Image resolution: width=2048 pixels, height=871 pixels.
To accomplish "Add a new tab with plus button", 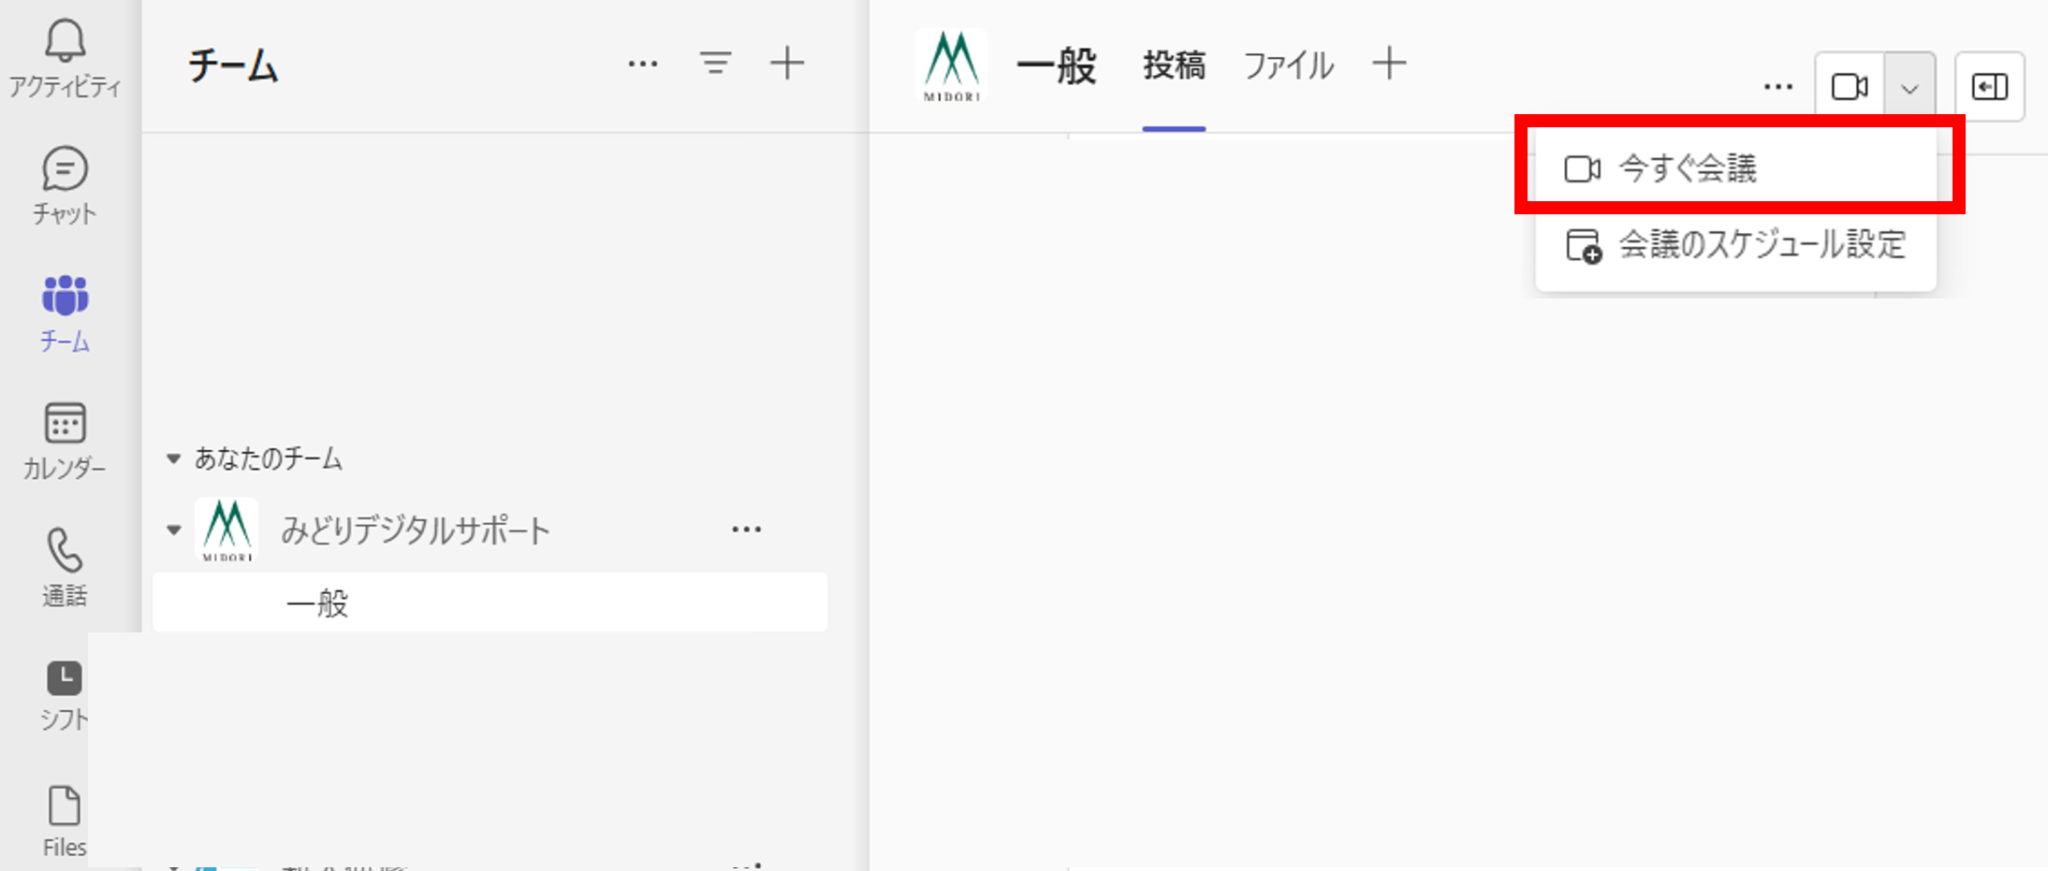I will [1389, 64].
